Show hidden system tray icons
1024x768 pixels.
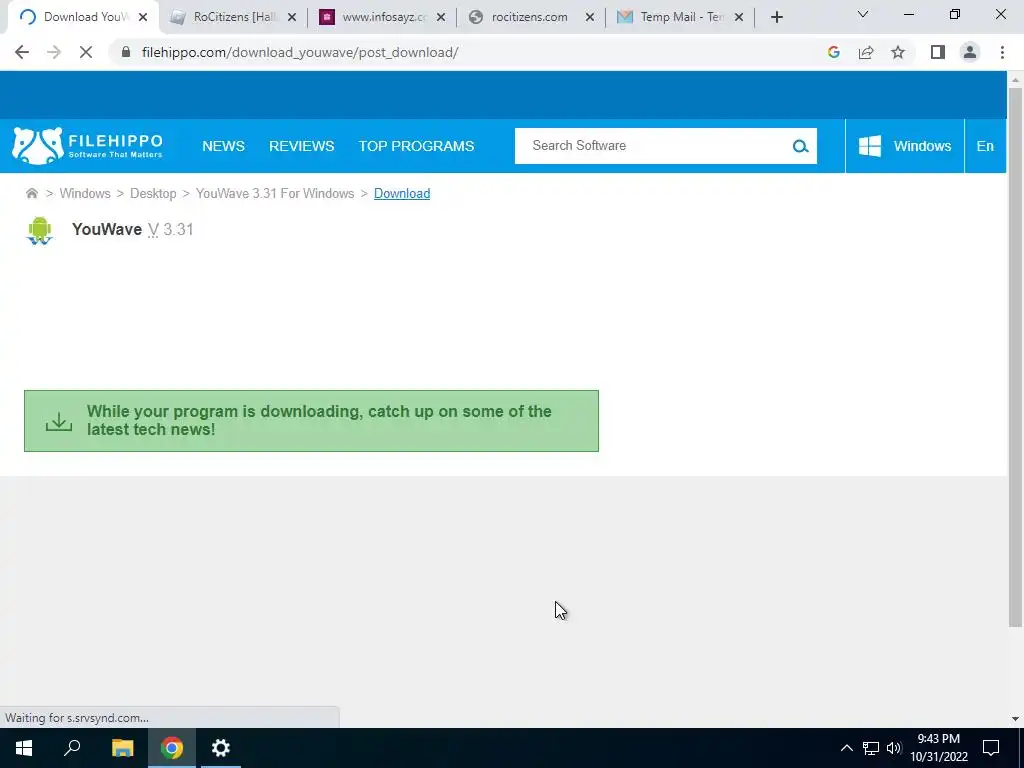[846, 748]
